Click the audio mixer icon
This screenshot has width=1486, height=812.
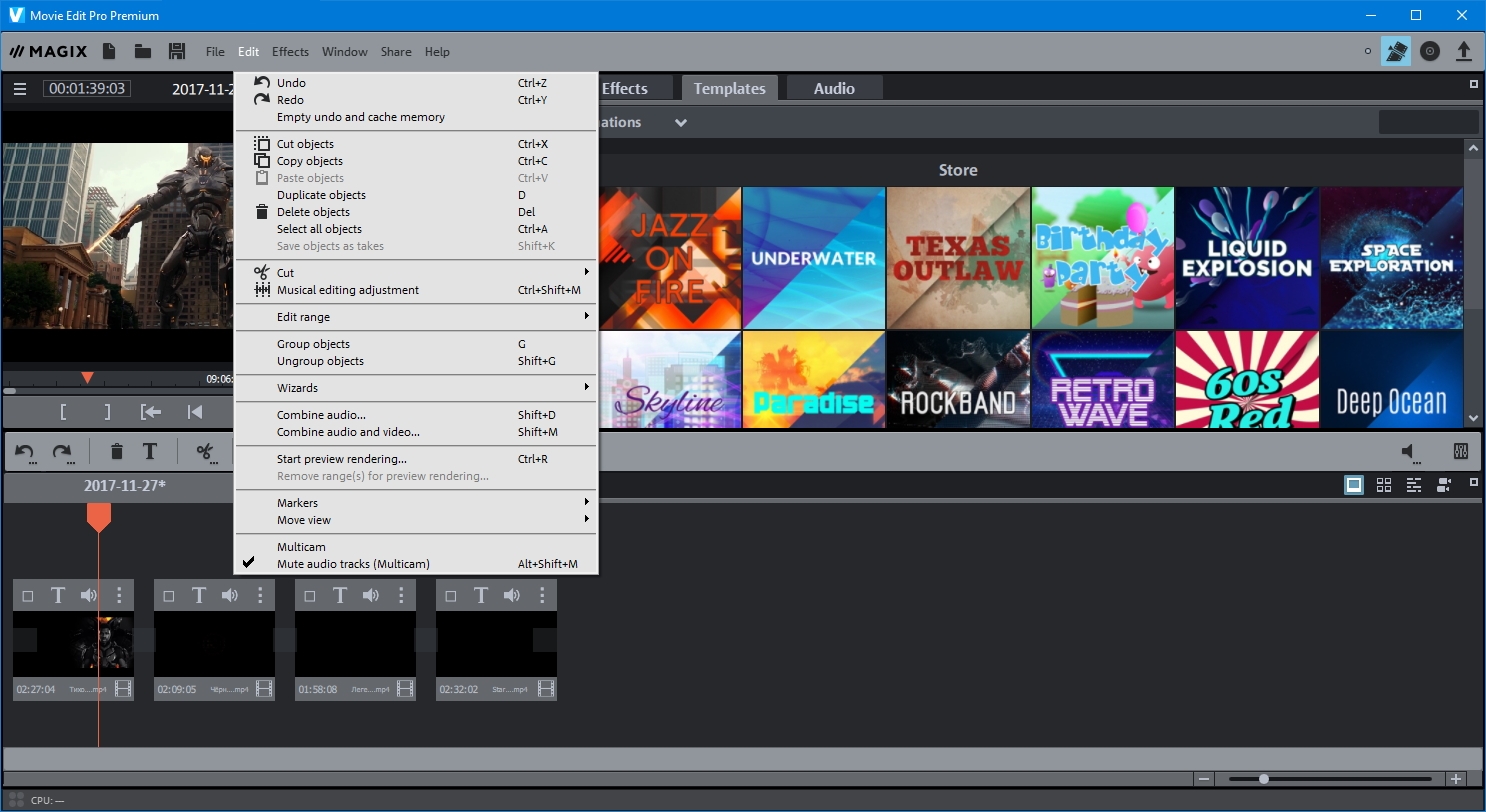point(1460,452)
